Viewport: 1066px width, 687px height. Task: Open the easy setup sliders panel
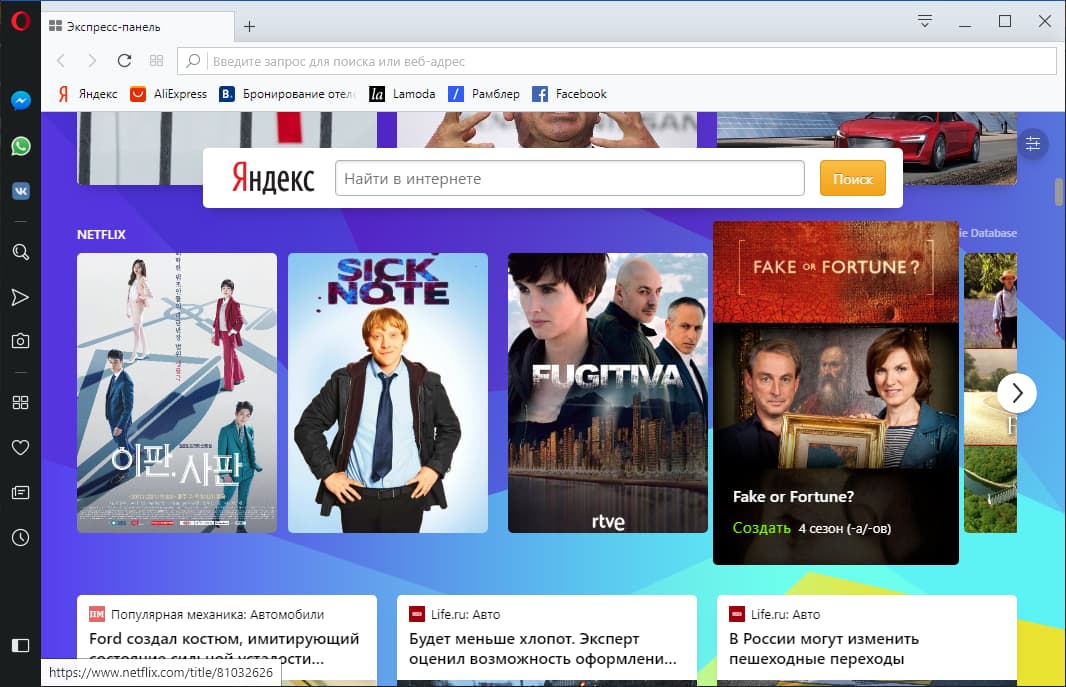coord(1034,143)
